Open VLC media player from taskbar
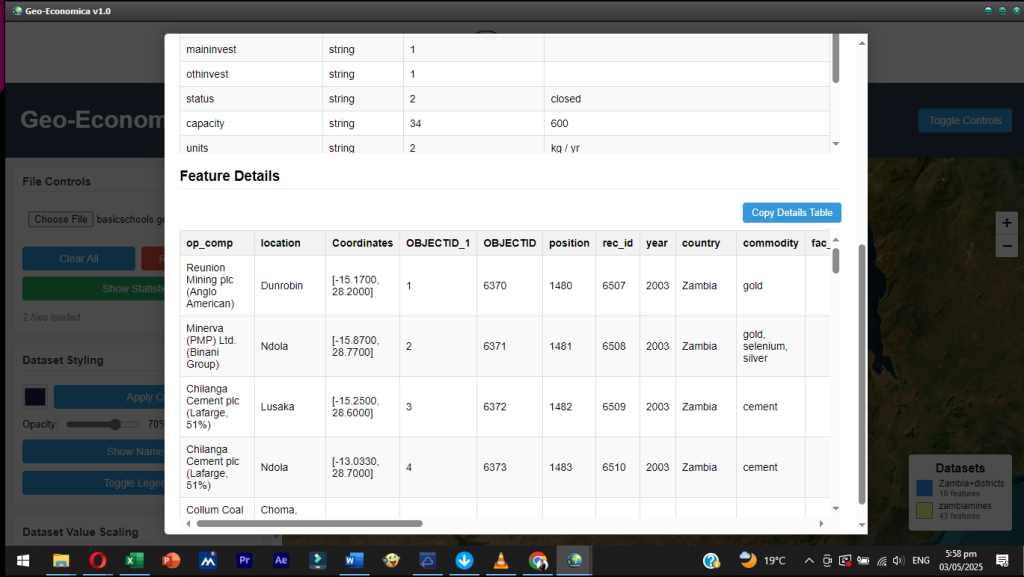Viewport: 1024px width, 577px height. tap(500, 561)
